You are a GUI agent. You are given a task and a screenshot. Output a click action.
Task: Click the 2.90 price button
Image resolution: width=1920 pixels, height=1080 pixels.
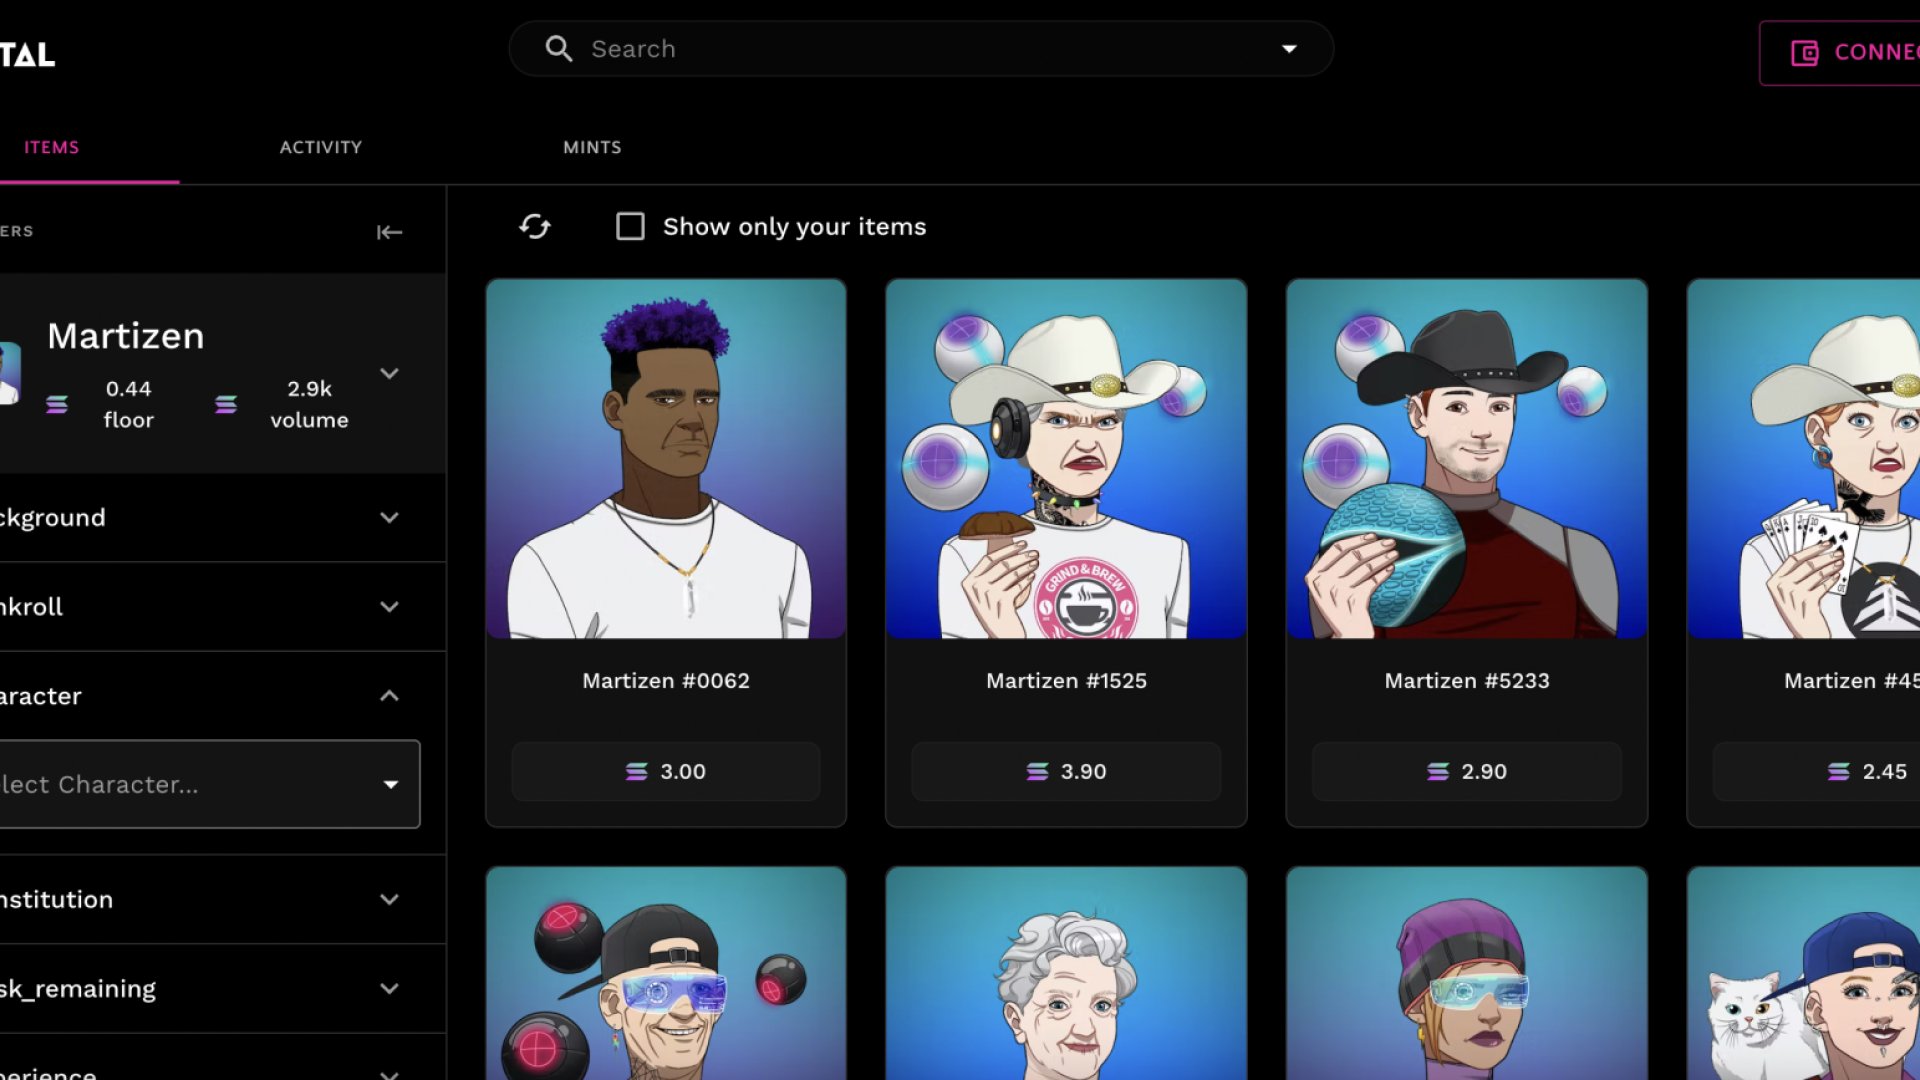click(1467, 771)
